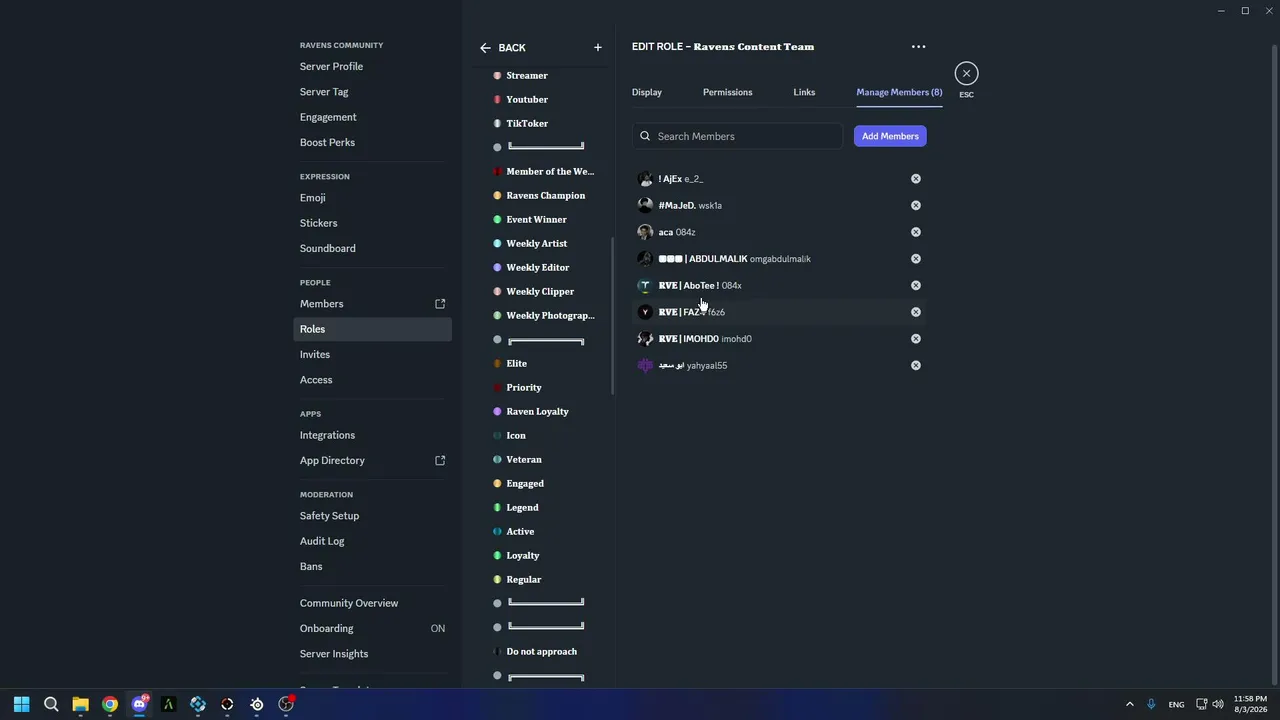Click the Discord taskbar icon
1280x720 pixels.
coord(139,704)
